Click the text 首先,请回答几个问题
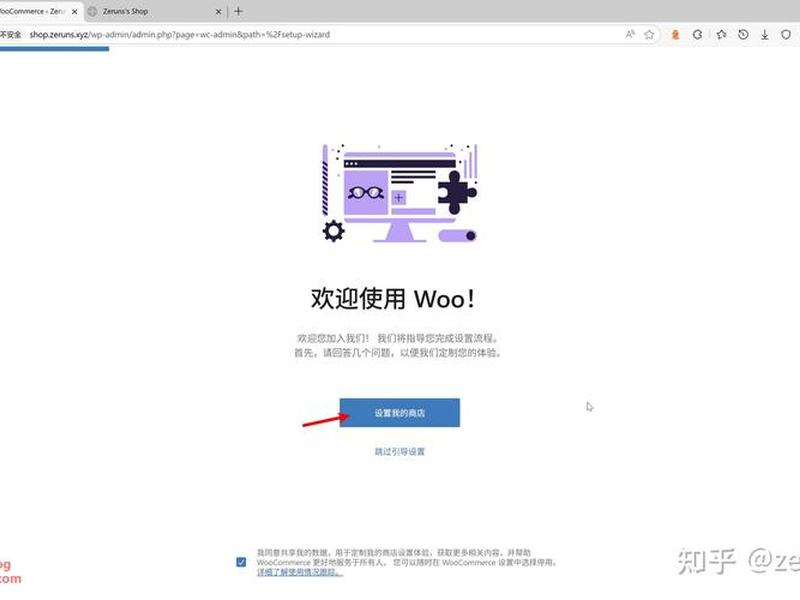 click(343, 353)
